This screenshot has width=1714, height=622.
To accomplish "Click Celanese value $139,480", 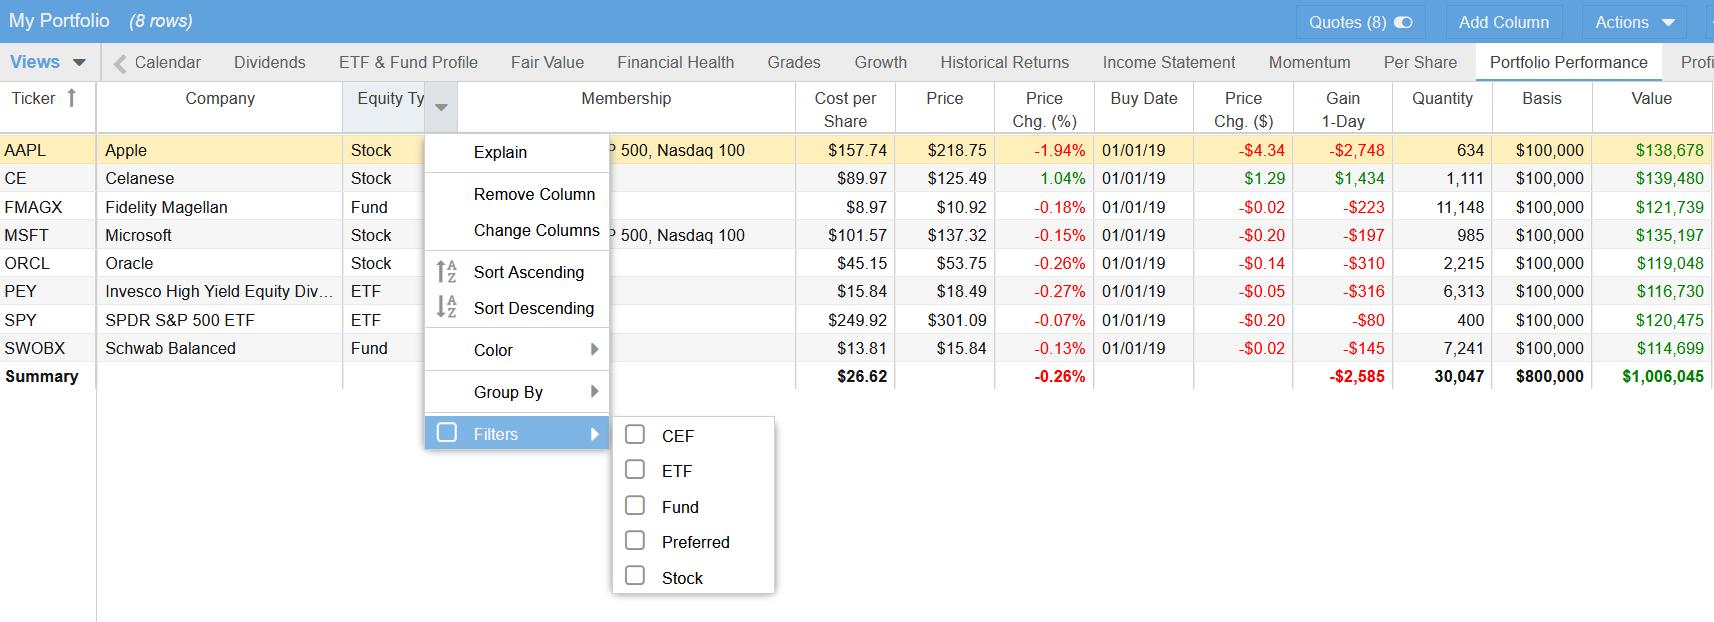I will point(1670,178).
